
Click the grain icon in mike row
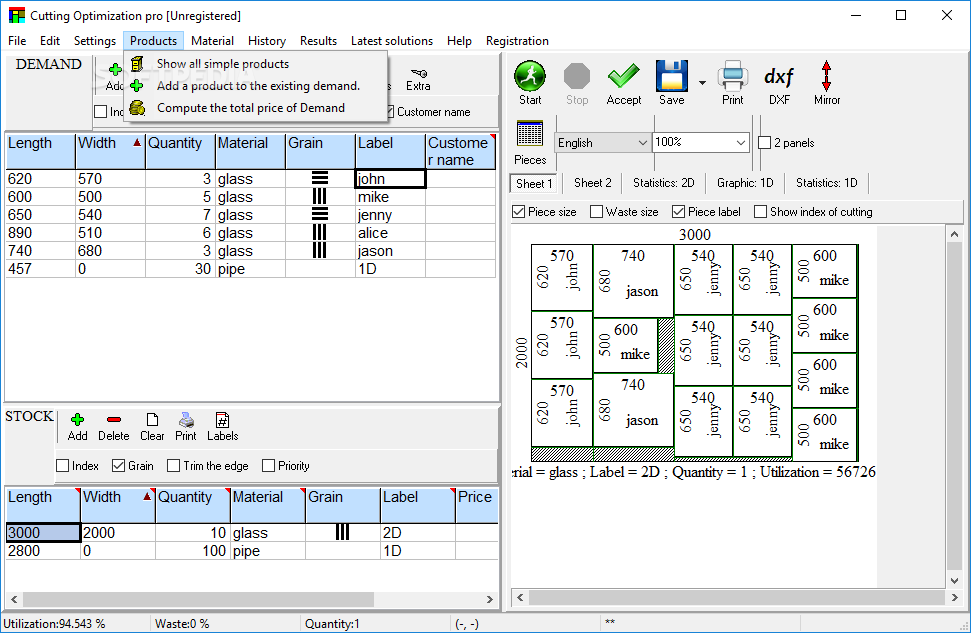tap(320, 197)
